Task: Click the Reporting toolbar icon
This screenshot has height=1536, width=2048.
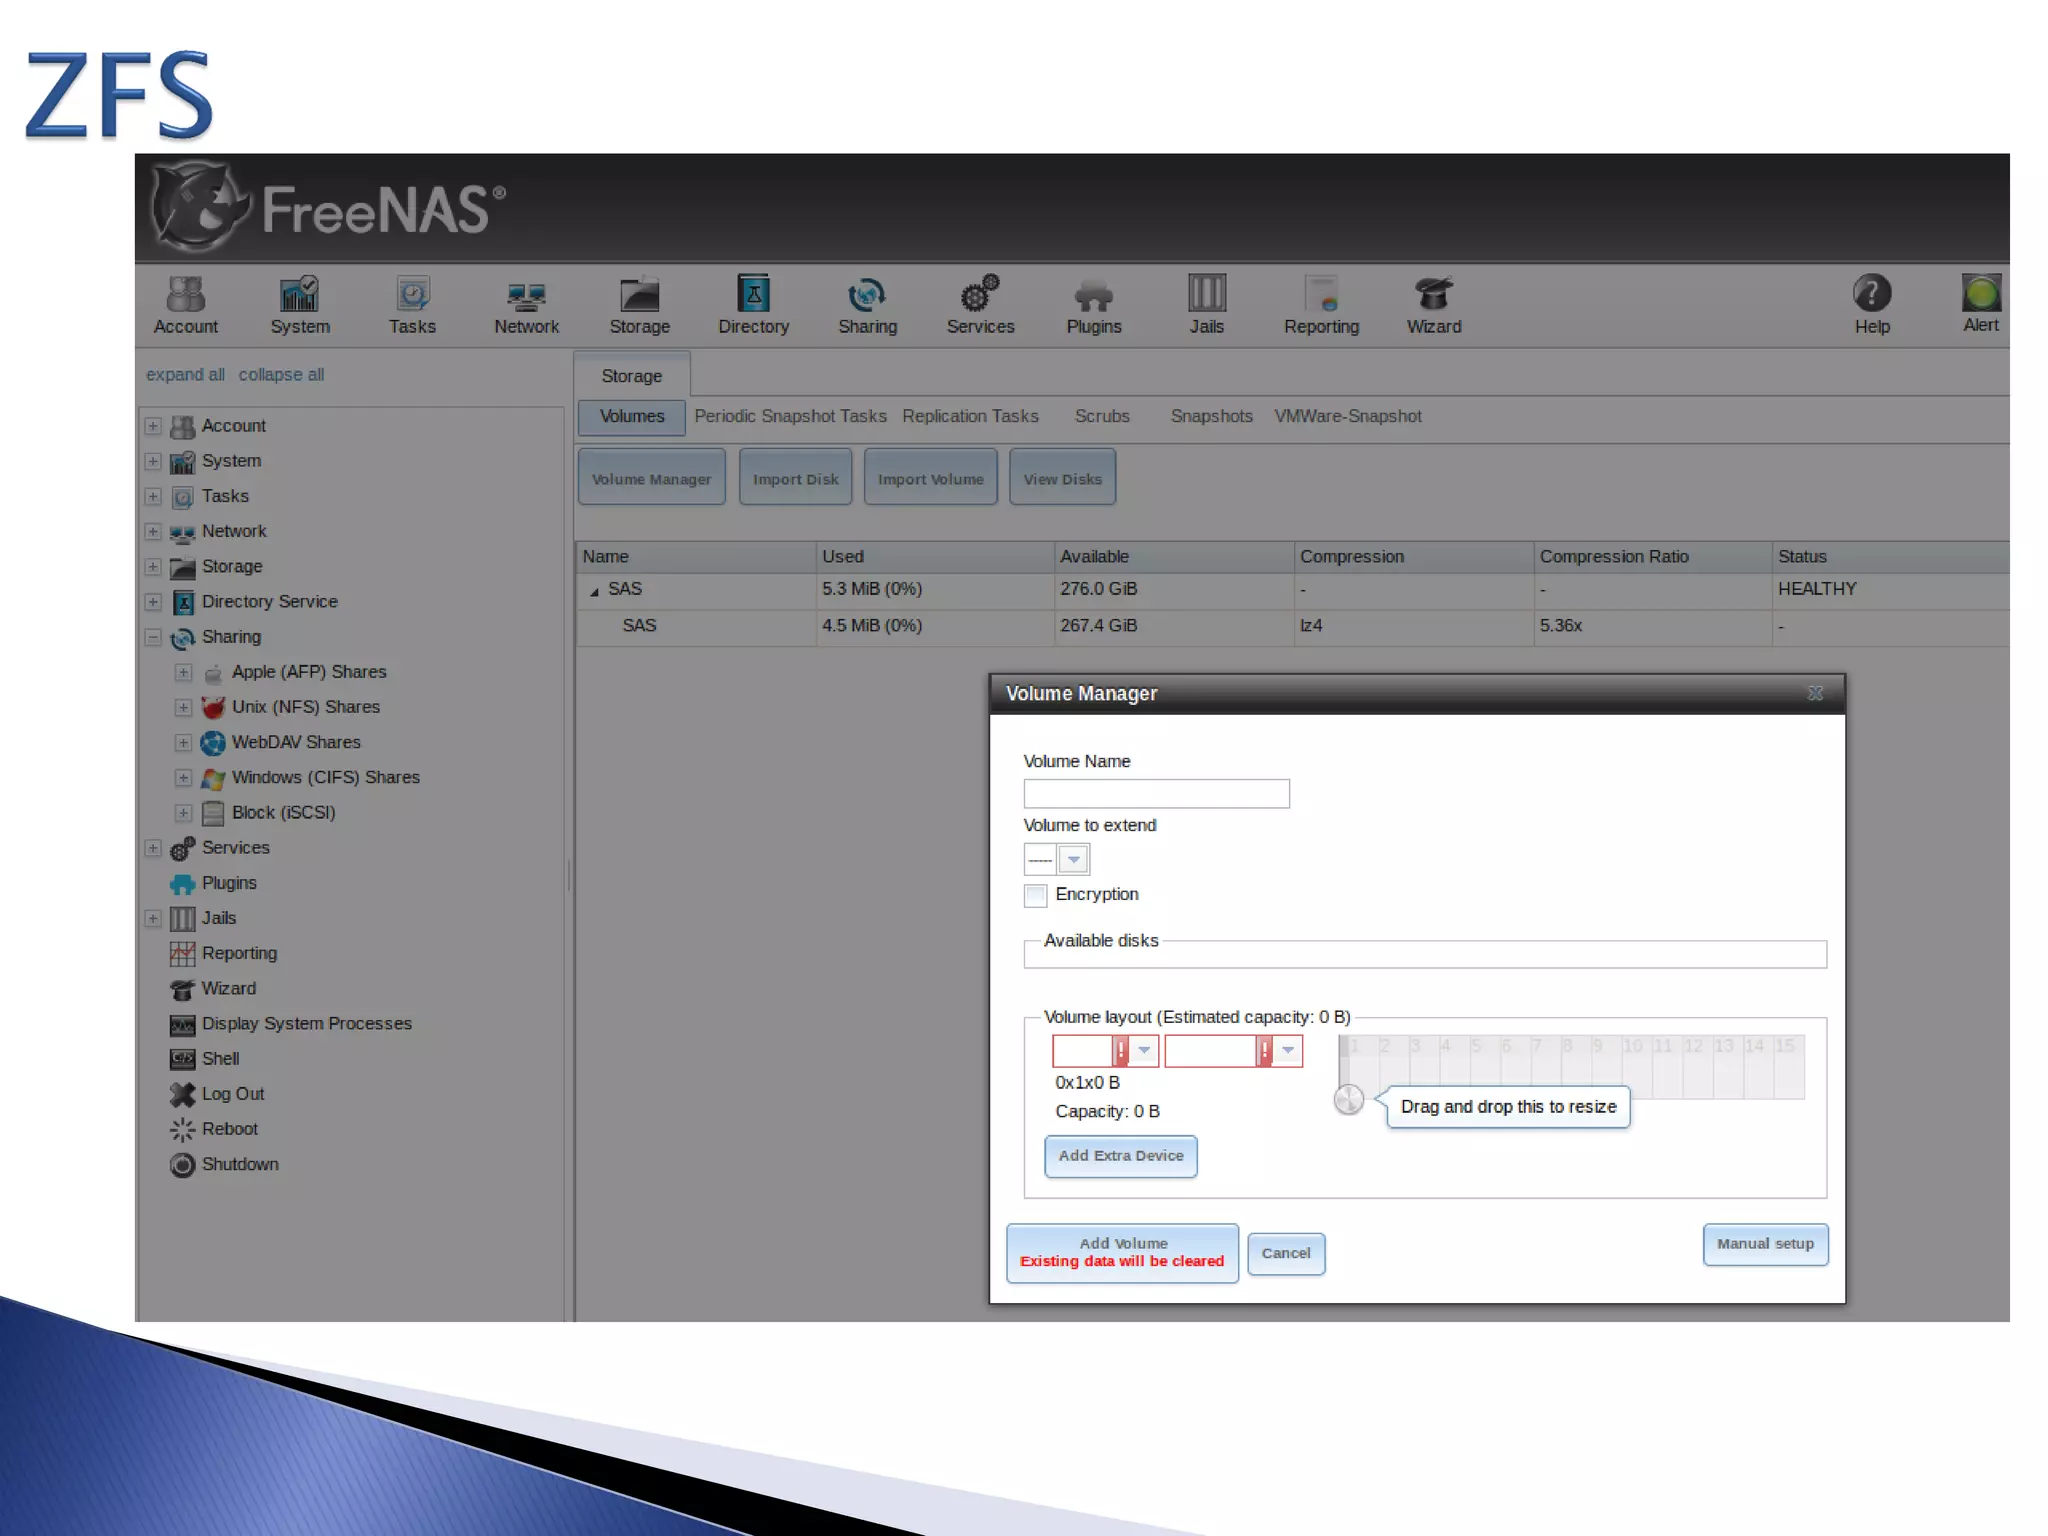Action: [x=1321, y=295]
